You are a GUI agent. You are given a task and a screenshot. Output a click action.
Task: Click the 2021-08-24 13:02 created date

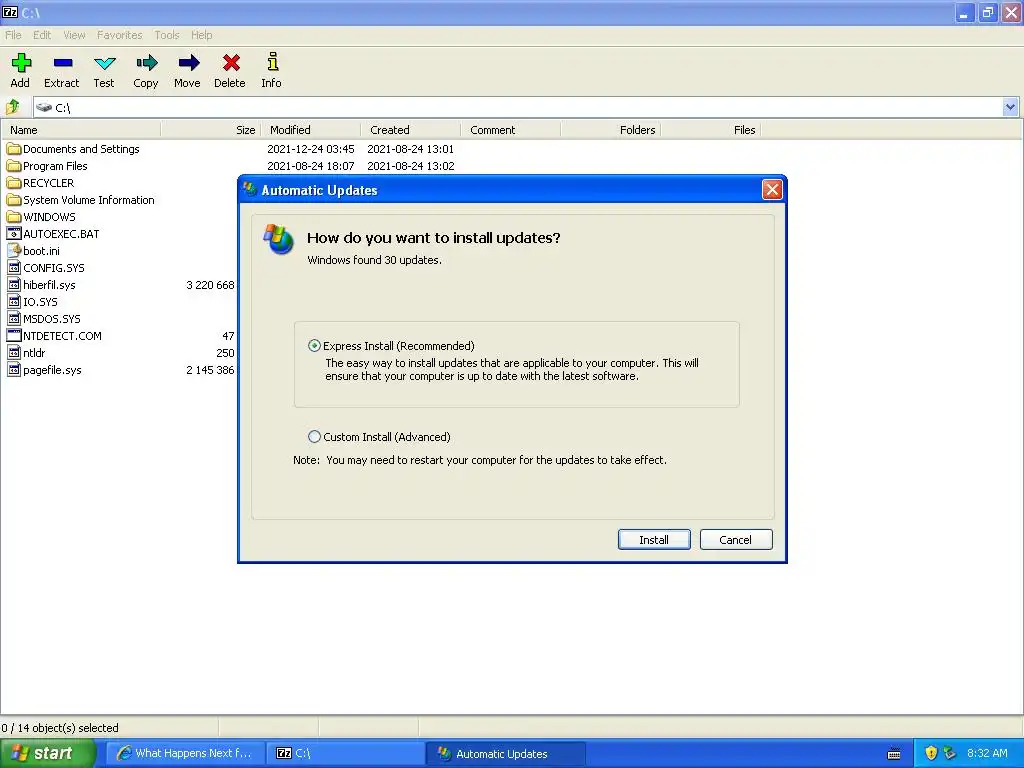point(411,166)
